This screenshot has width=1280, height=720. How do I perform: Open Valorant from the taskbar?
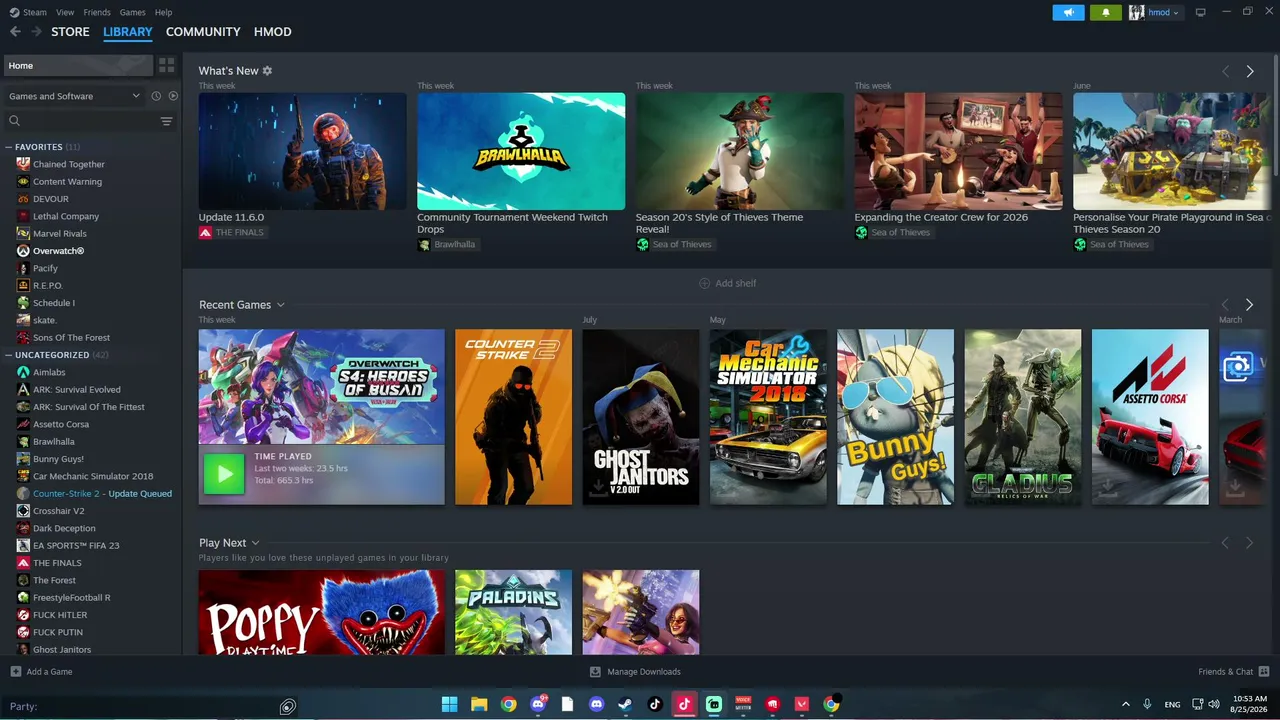tap(801, 704)
